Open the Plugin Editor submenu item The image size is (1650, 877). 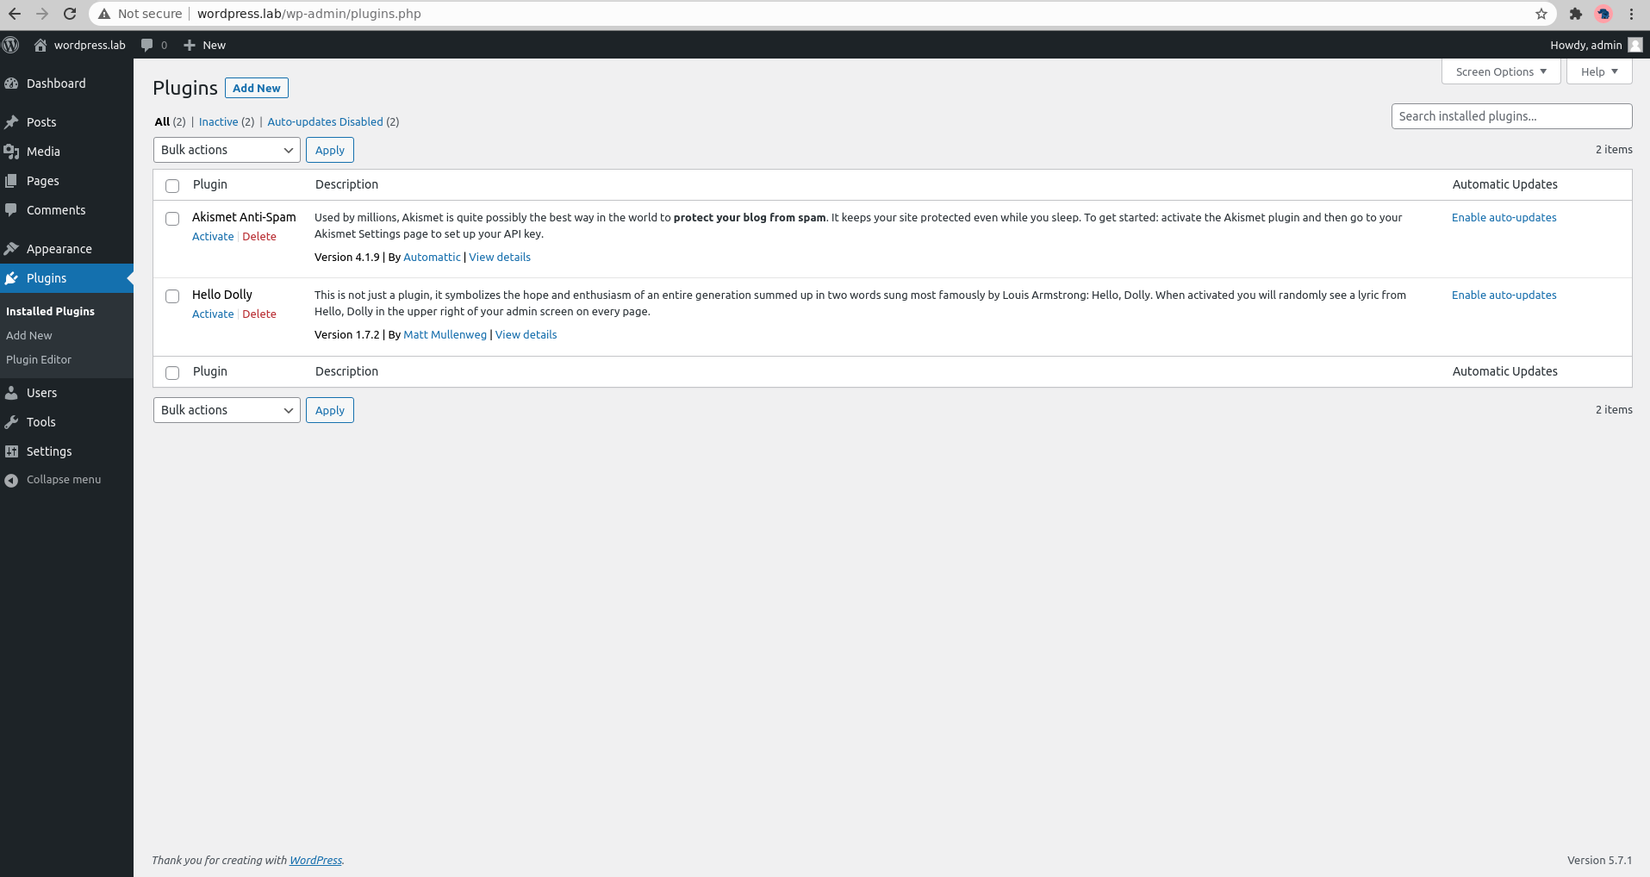pyautogui.click(x=39, y=360)
